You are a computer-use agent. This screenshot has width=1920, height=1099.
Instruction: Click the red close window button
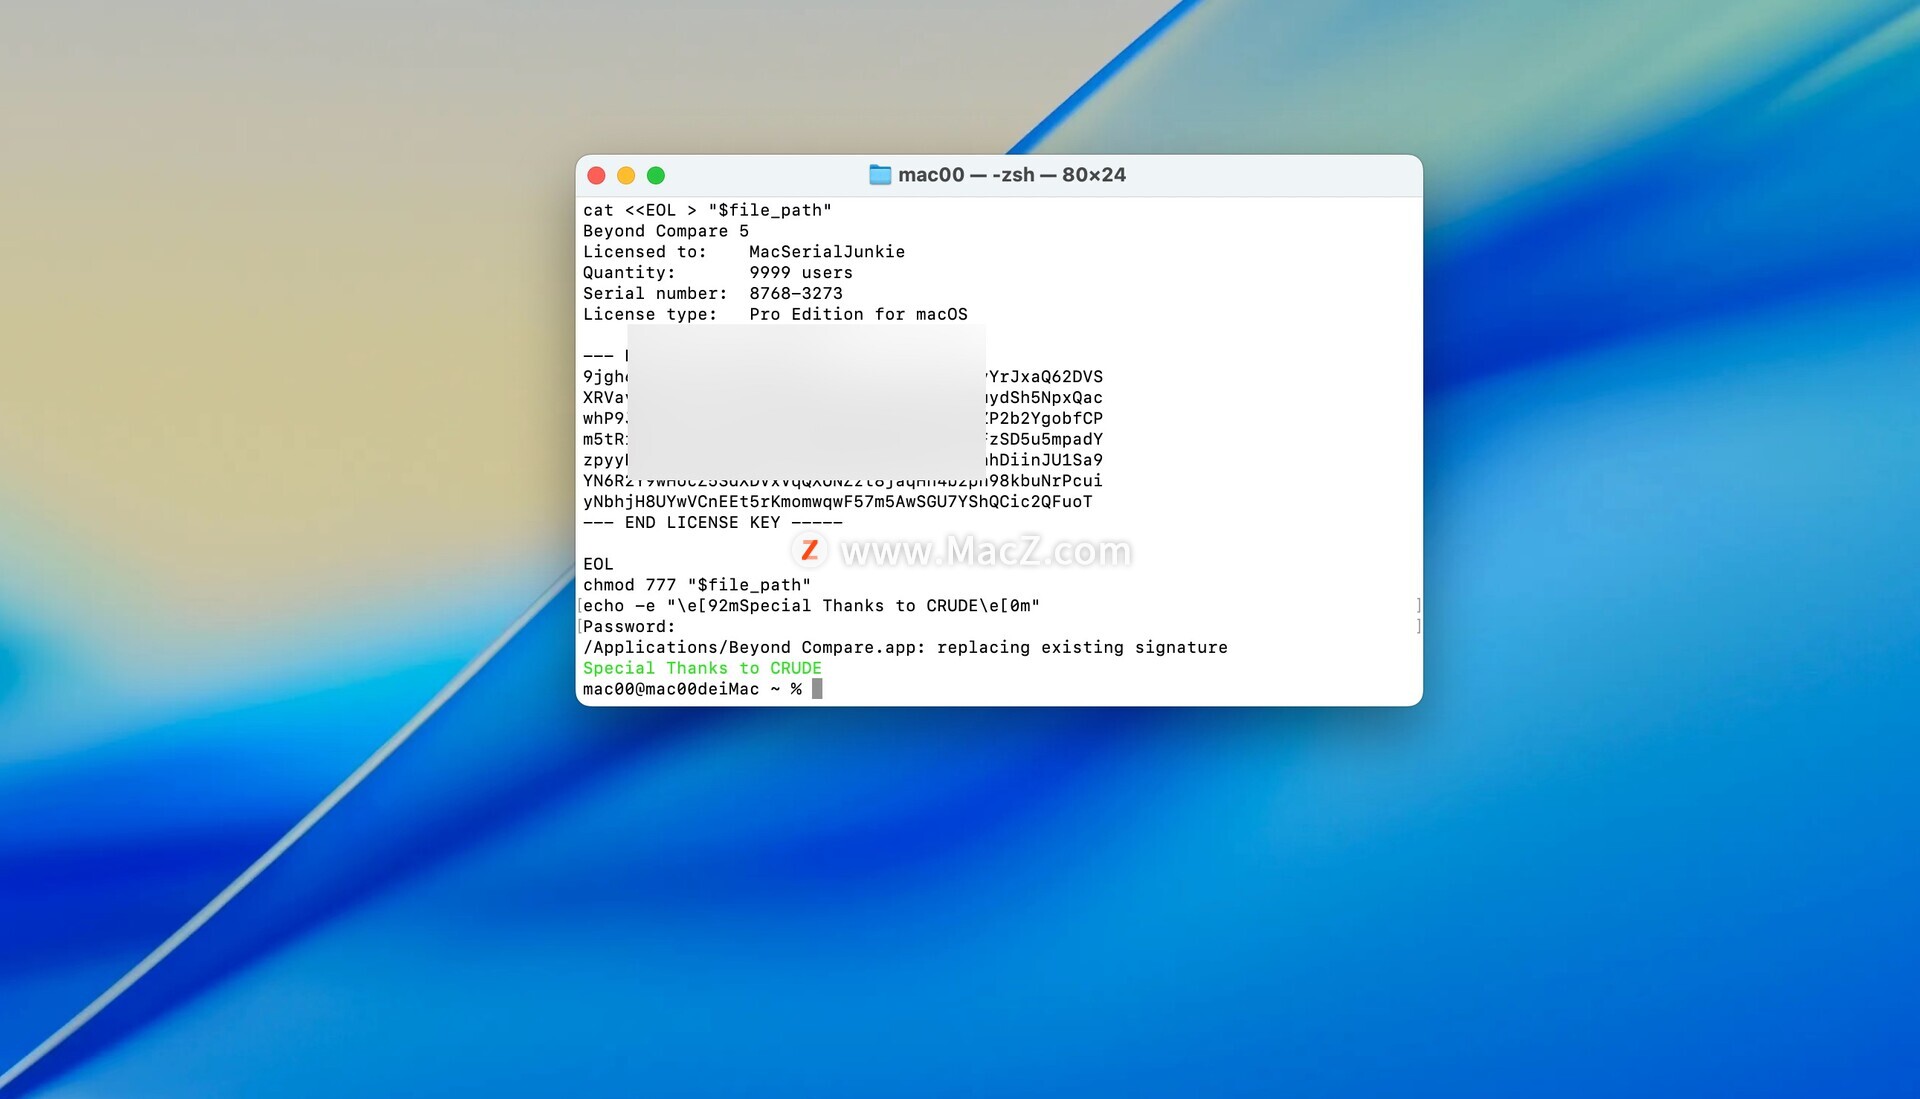[x=596, y=176]
